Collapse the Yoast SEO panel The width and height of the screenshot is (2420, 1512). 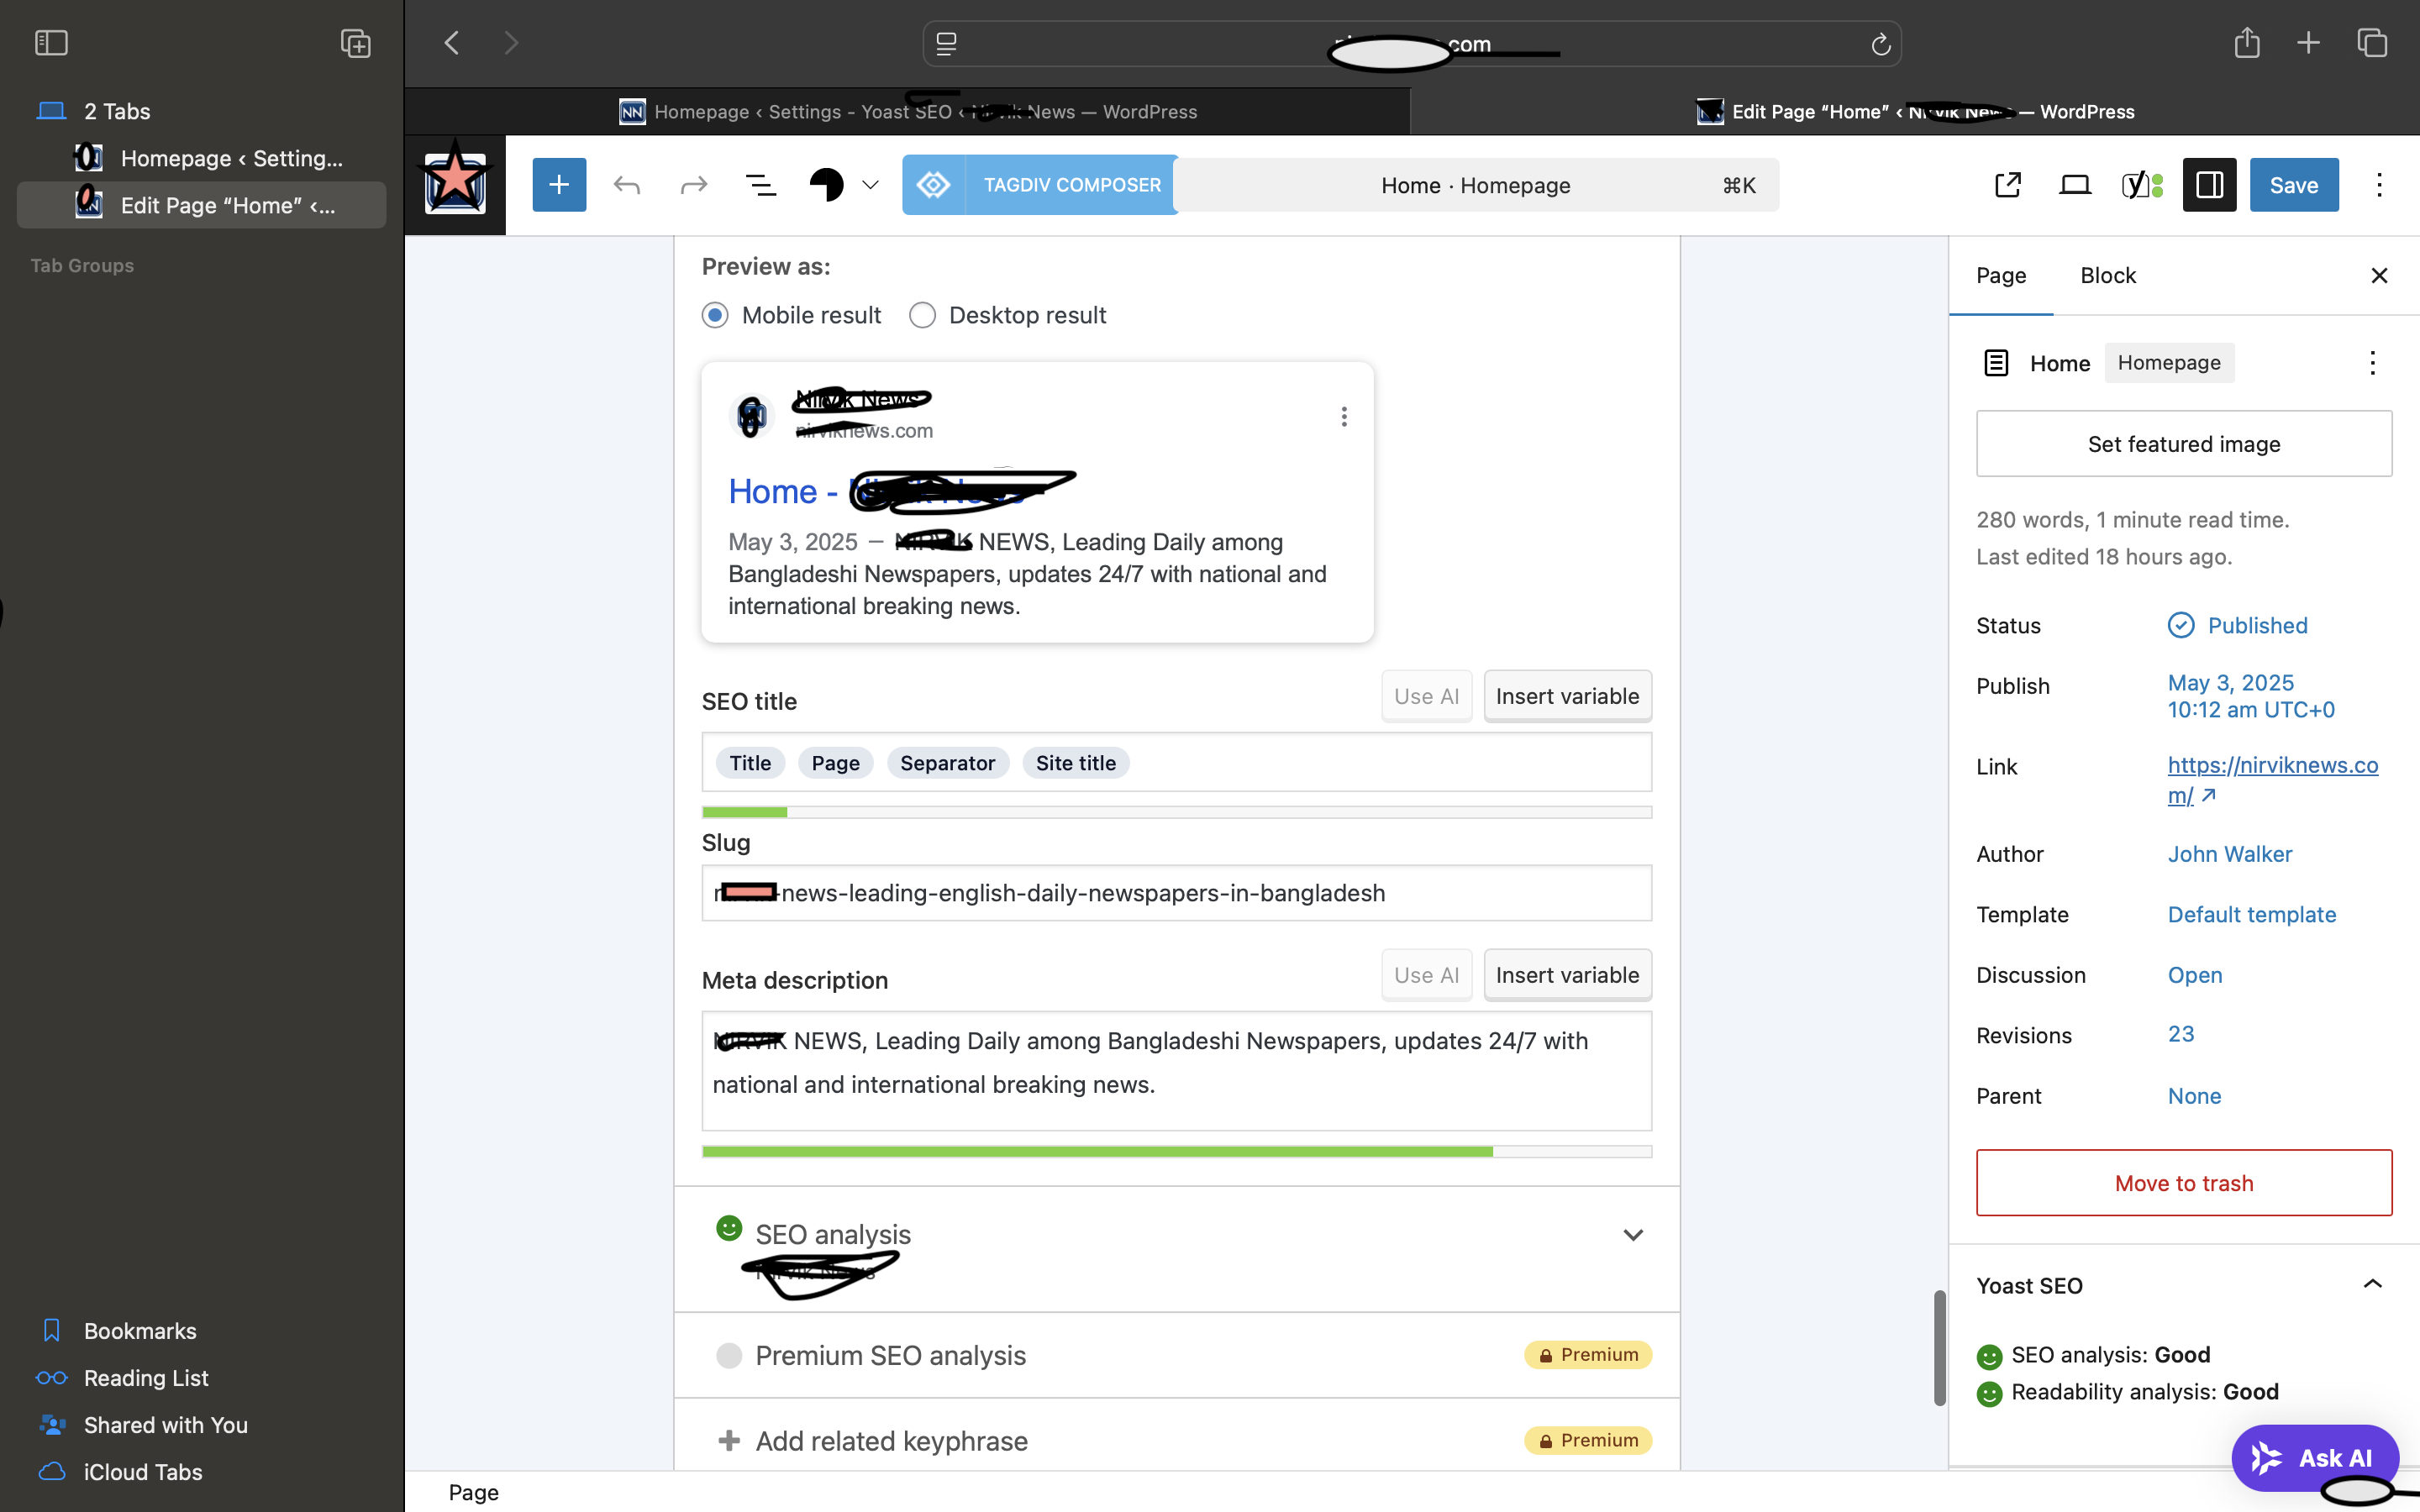(x=2373, y=1285)
